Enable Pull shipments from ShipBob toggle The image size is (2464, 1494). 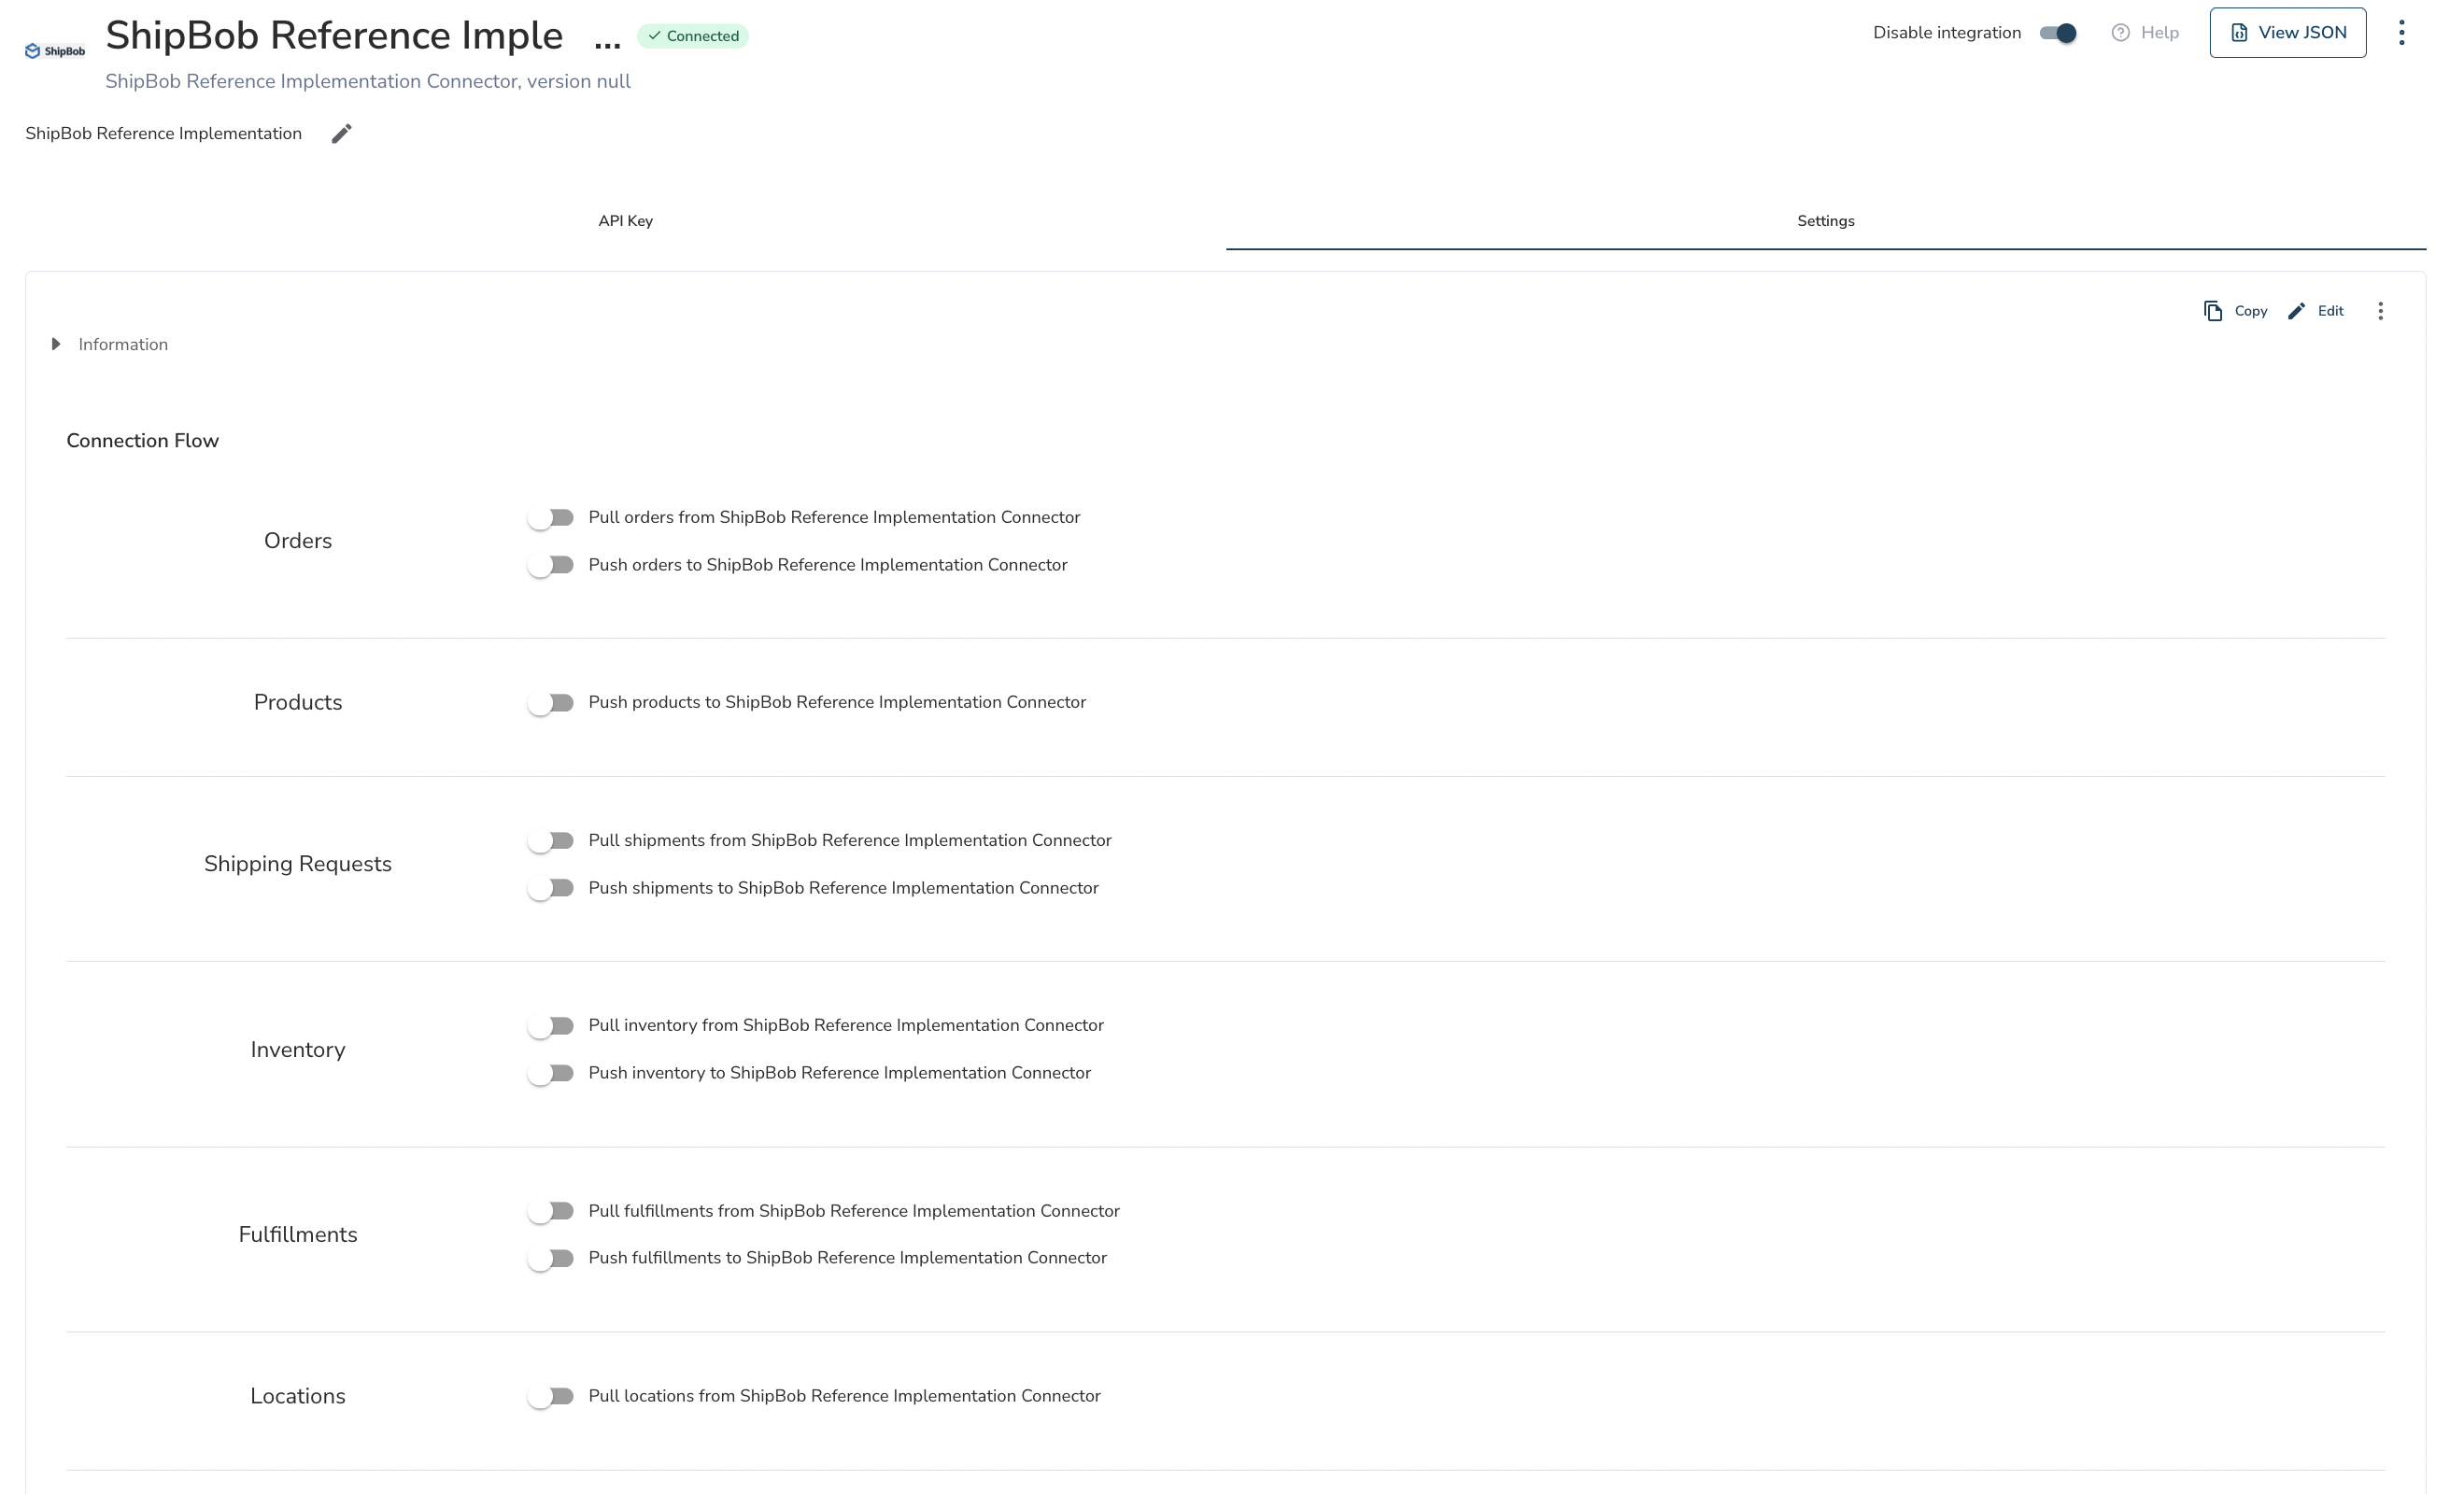(551, 841)
